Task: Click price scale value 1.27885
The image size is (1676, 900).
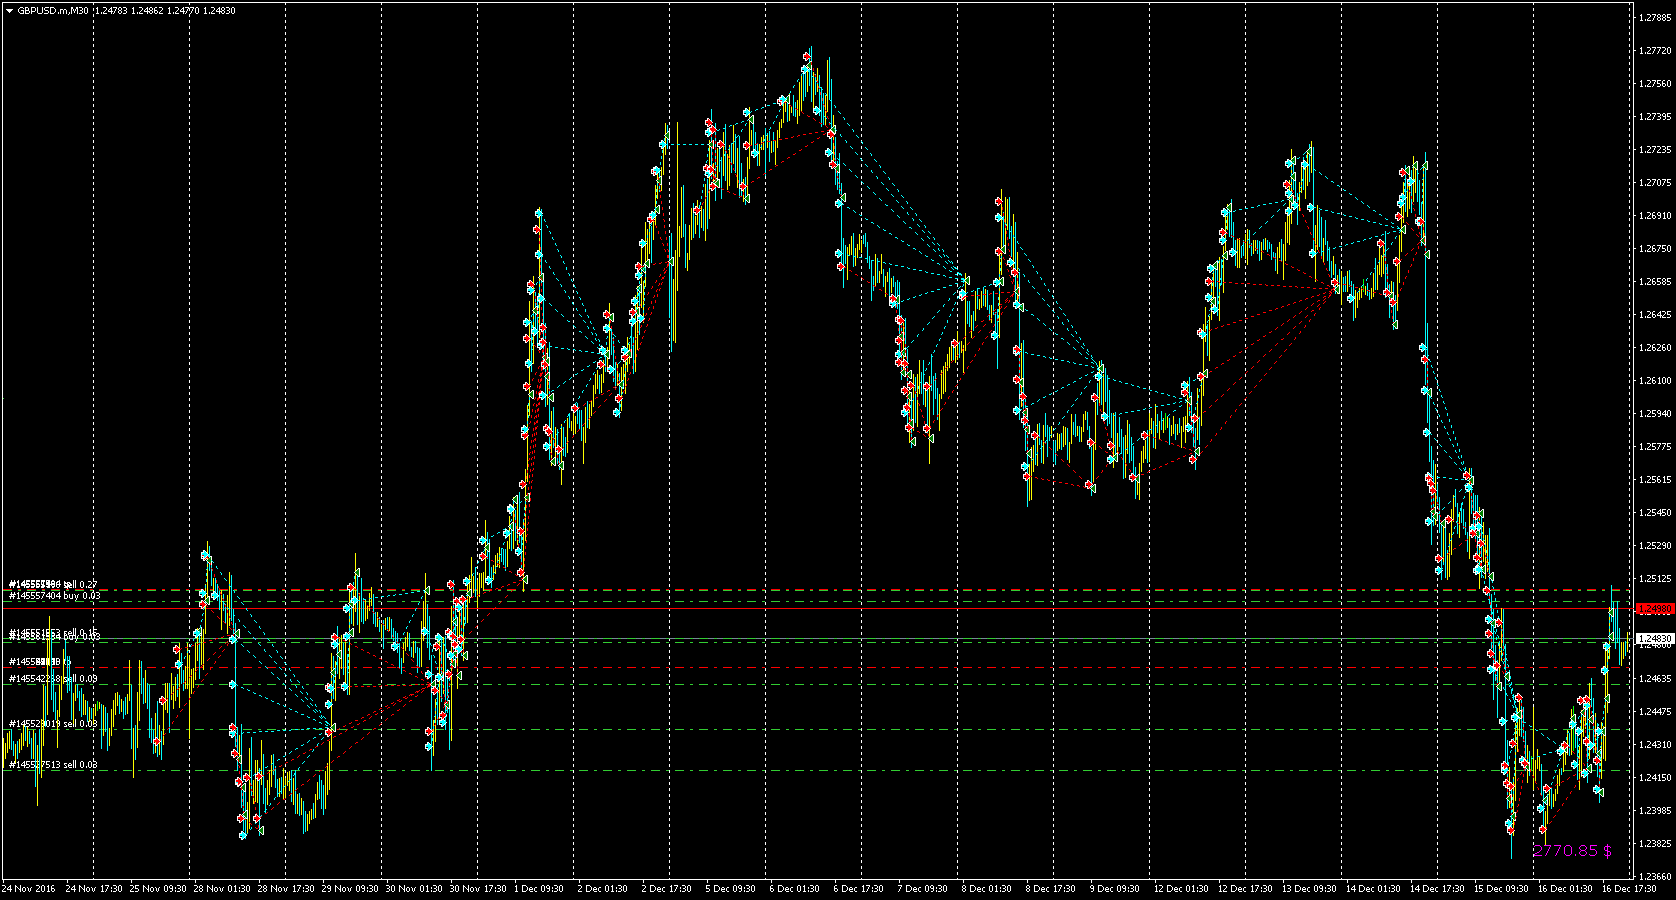Action: pos(1656,18)
